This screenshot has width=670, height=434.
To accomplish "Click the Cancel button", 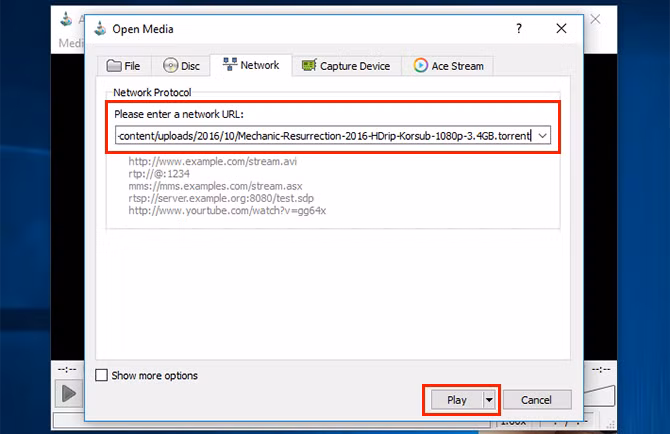I will click(537, 400).
